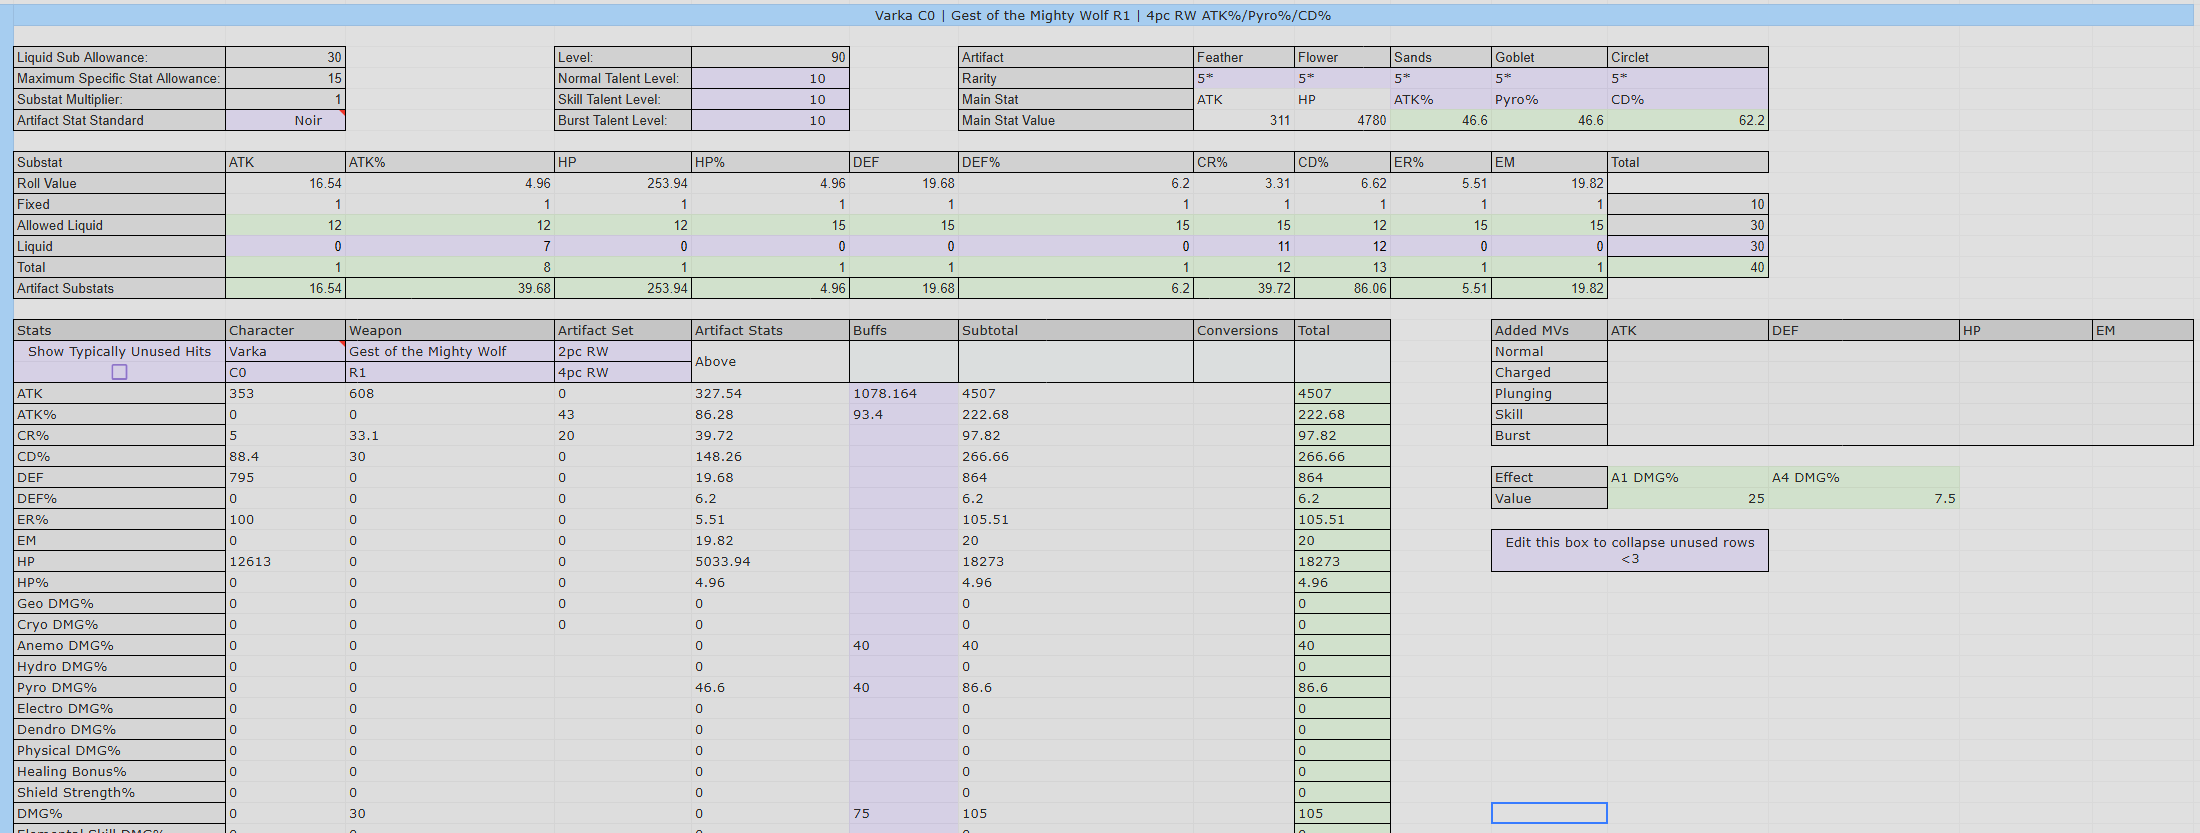Select the Added MVs header cell
The image size is (2200, 833).
[1550, 330]
